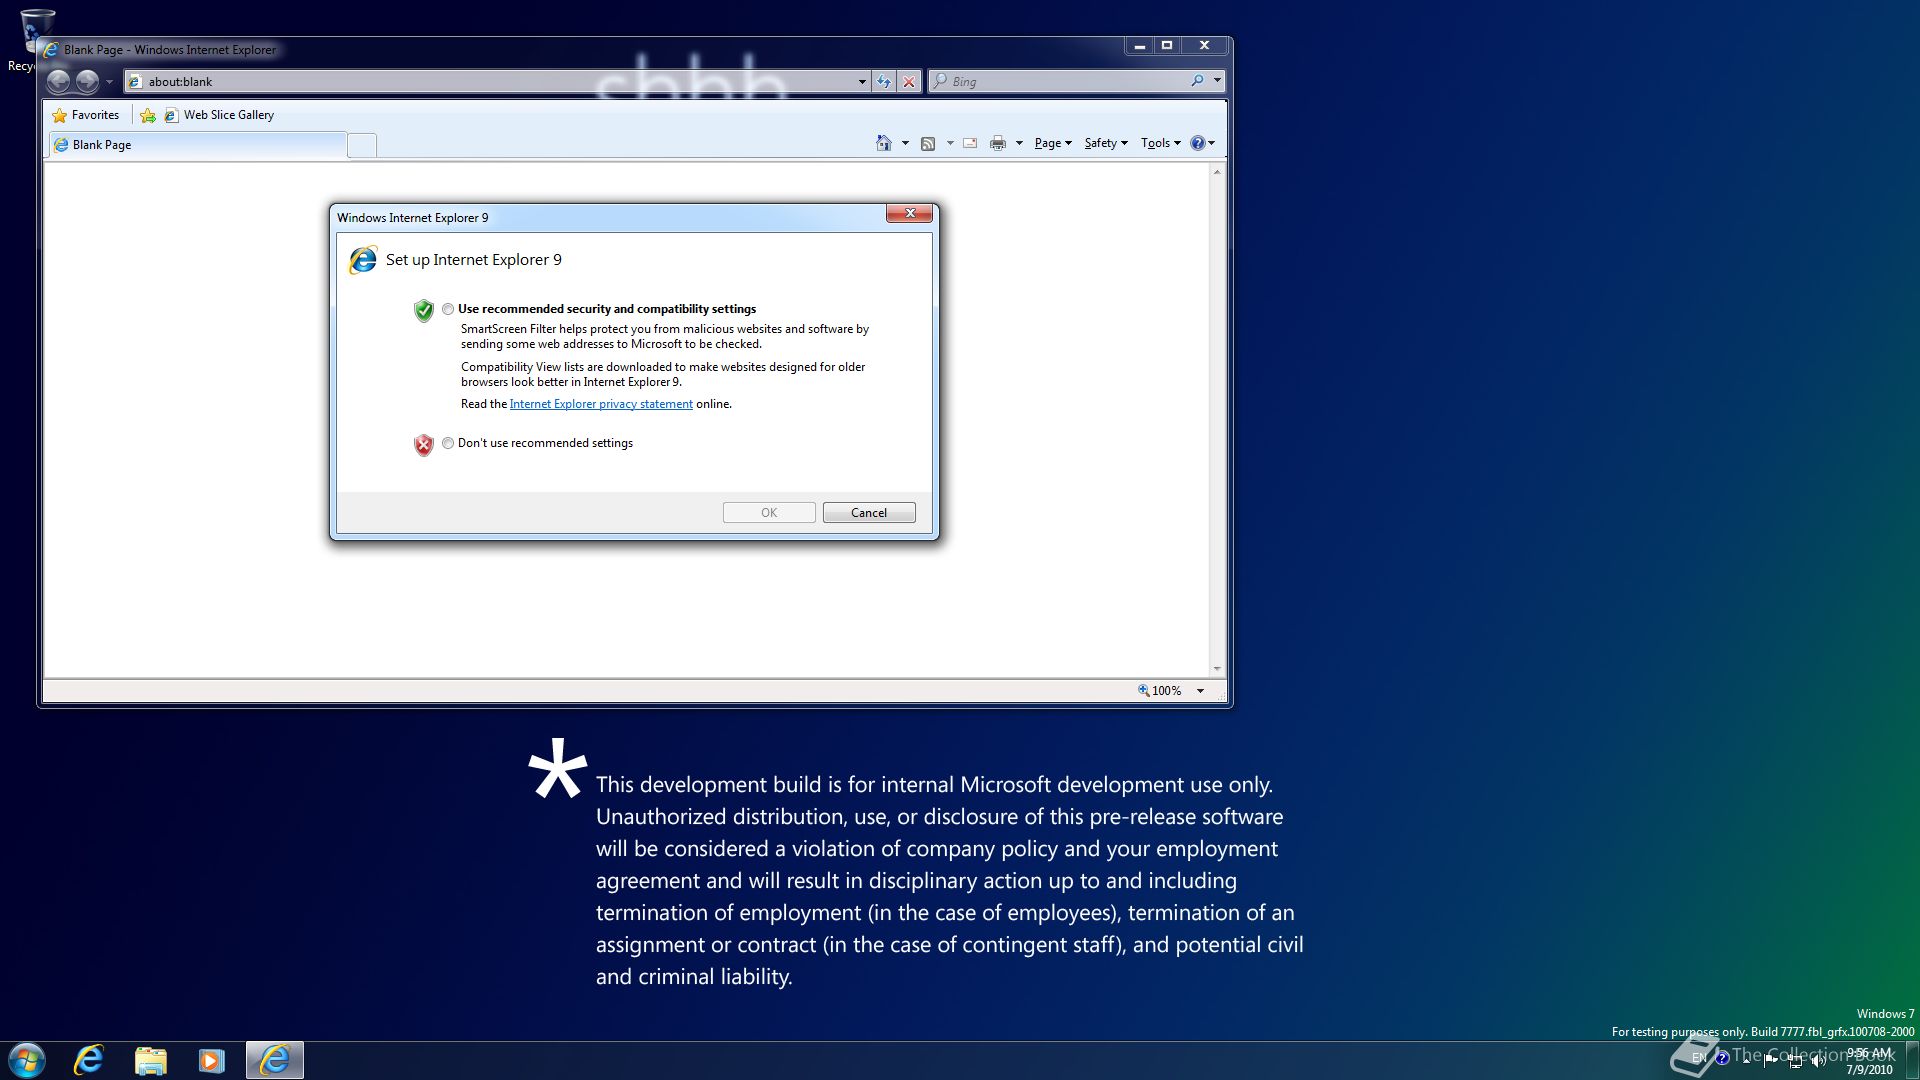
Task: Select 'Use recommended security and compatibility settings' radio
Action: 448,309
